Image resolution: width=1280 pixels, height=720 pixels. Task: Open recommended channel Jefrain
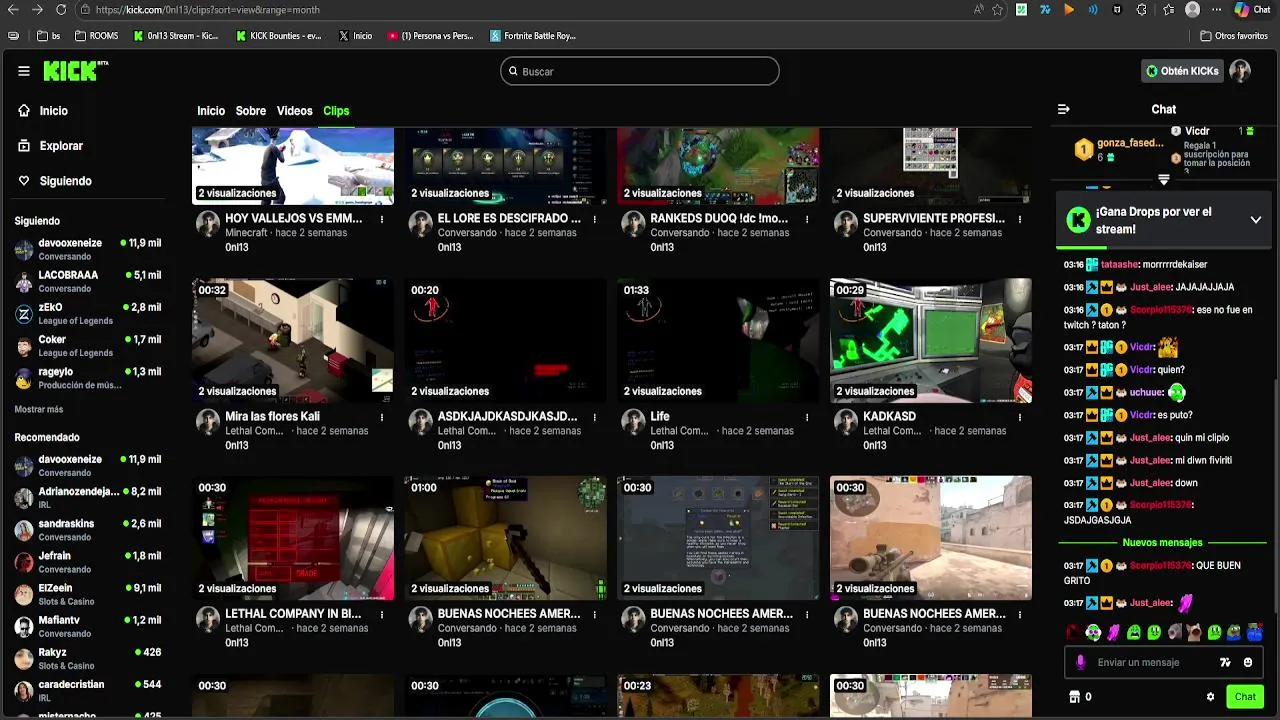click(x=88, y=562)
